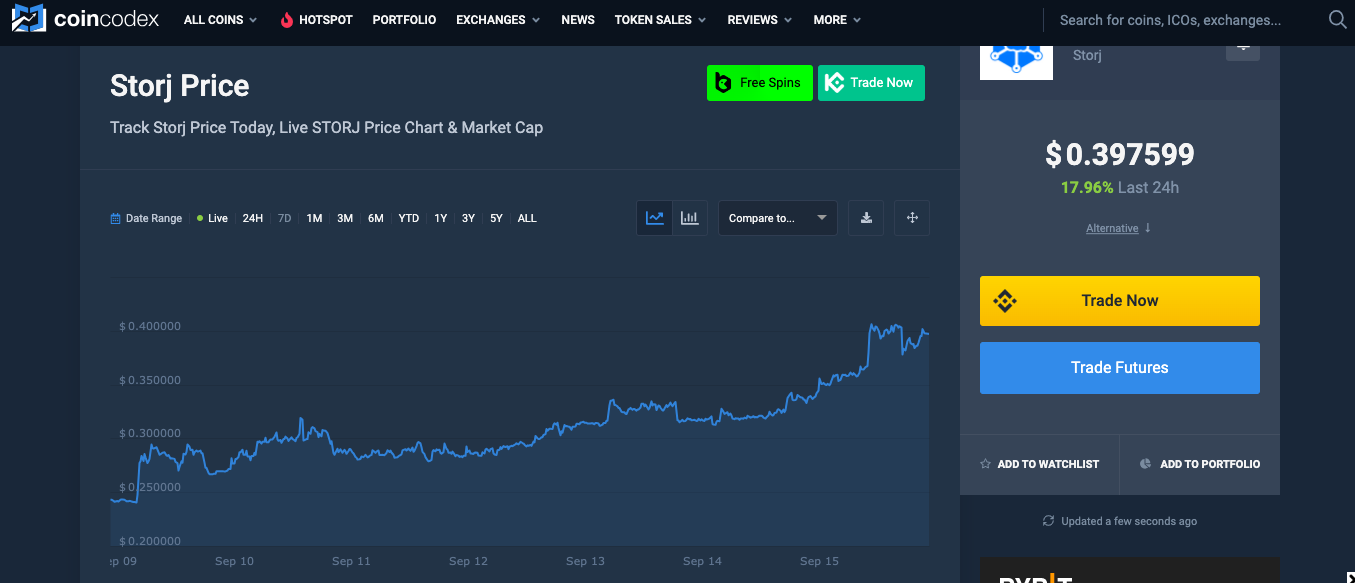The image size is (1355, 583).
Task: Click the Storj Price heading
Action: click(x=180, y=86)
